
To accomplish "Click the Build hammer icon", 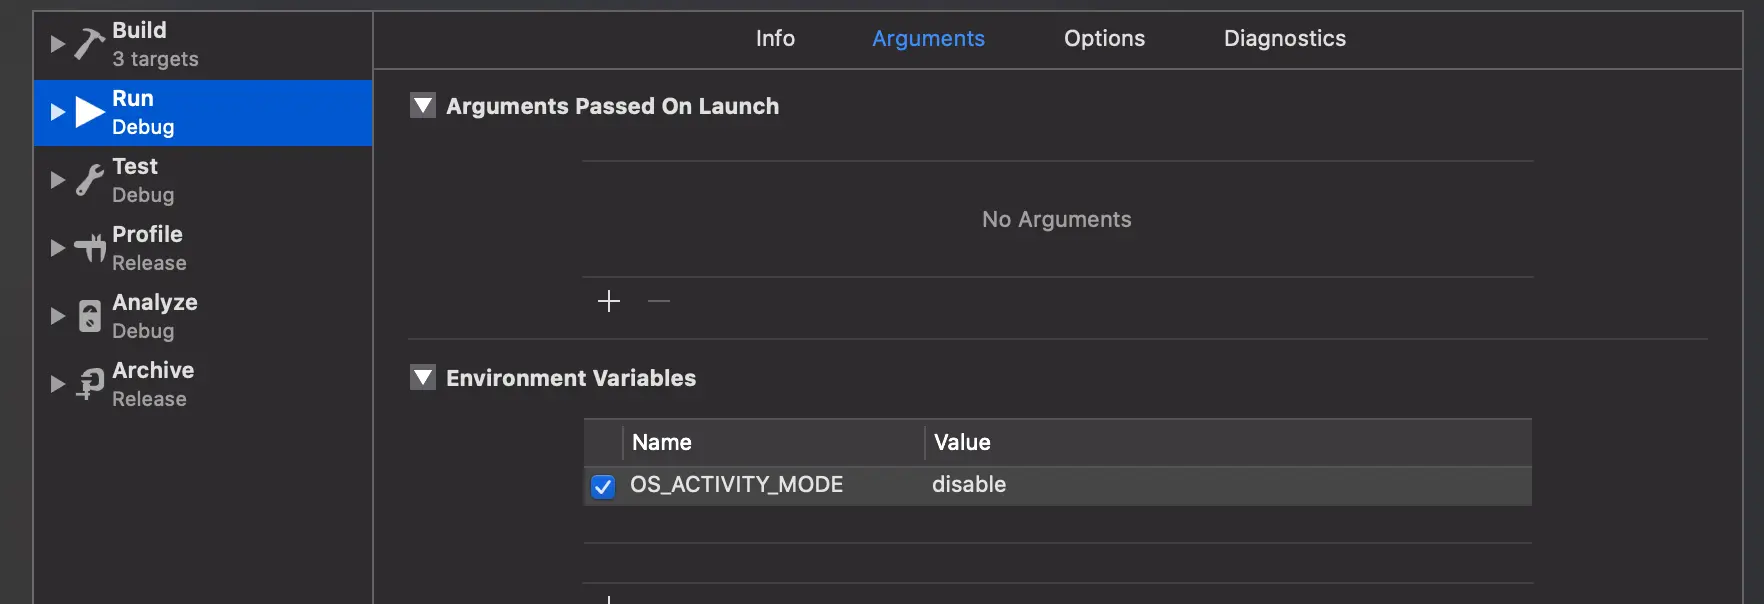I will (x=89, y=44).
